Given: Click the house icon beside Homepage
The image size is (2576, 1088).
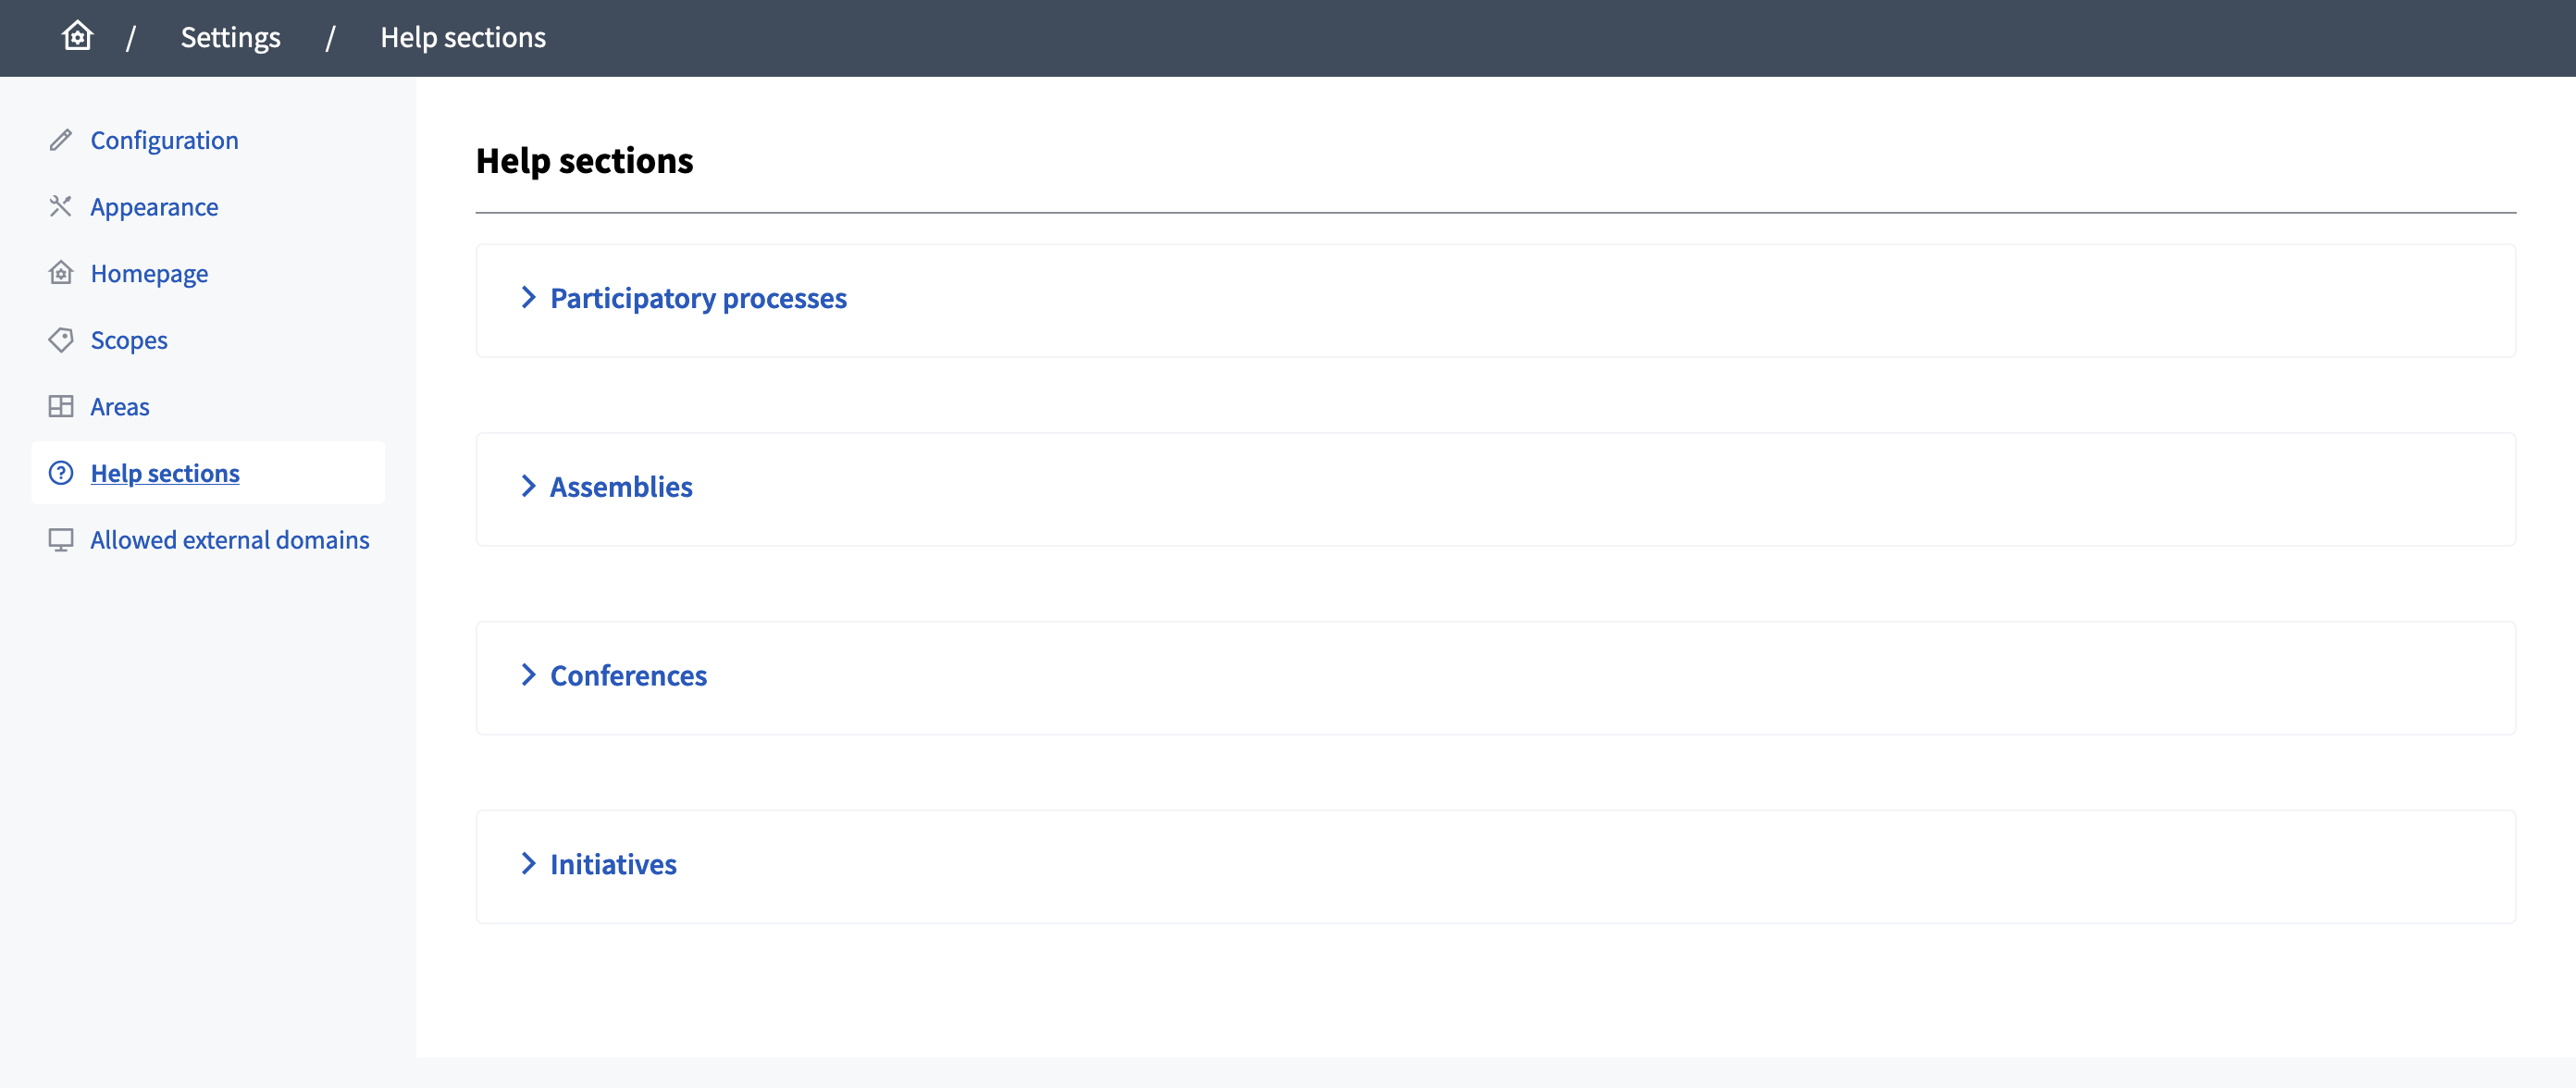Looking at the screenshot, I should pos(61,272).
